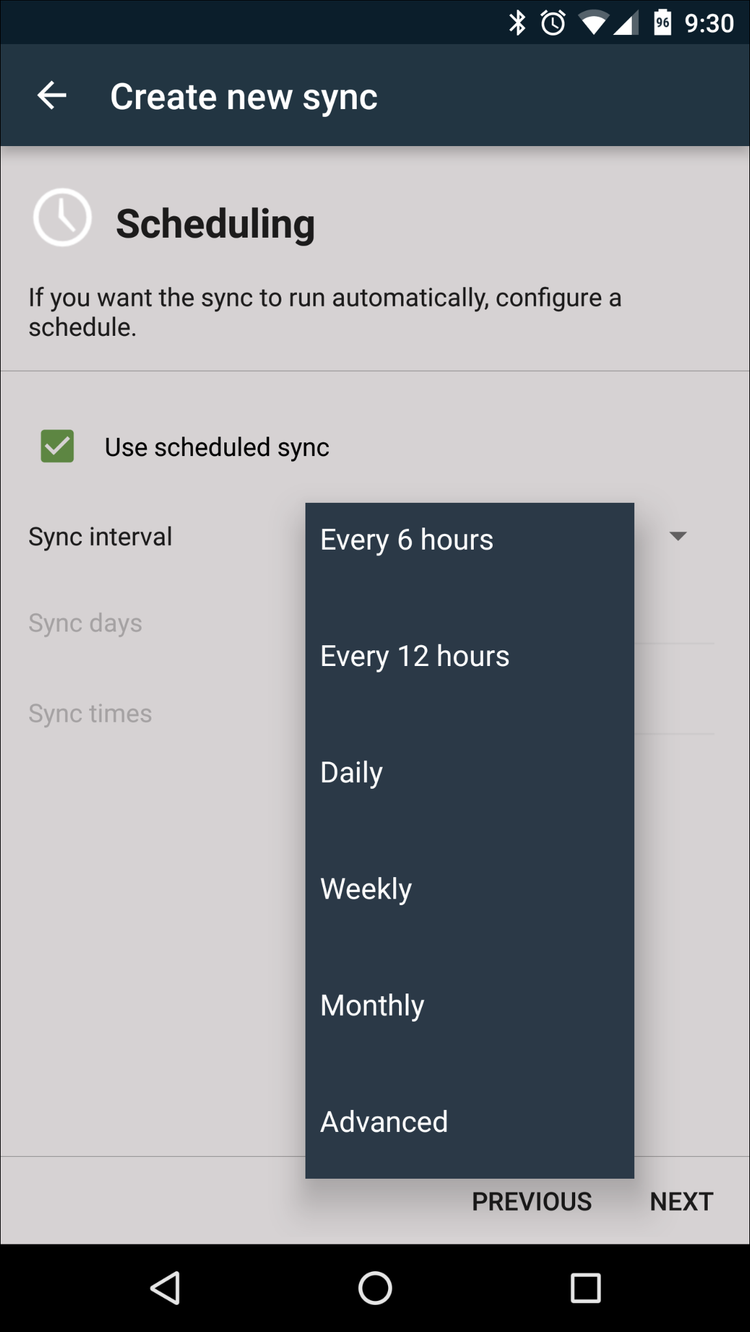This screenshot has width=750, height=1332.
Task: Click the NEXT button
Action: click(681, 1201)
